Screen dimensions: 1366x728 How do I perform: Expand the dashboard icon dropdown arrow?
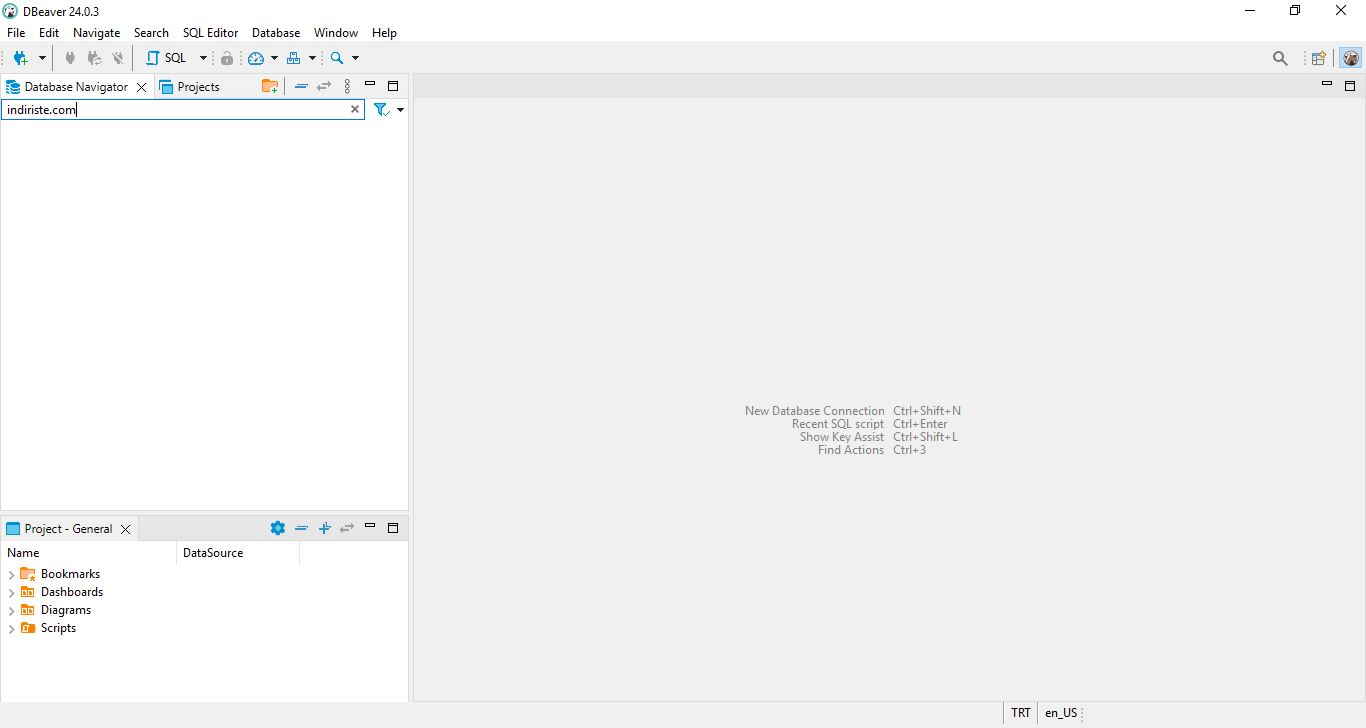point(274,58)
